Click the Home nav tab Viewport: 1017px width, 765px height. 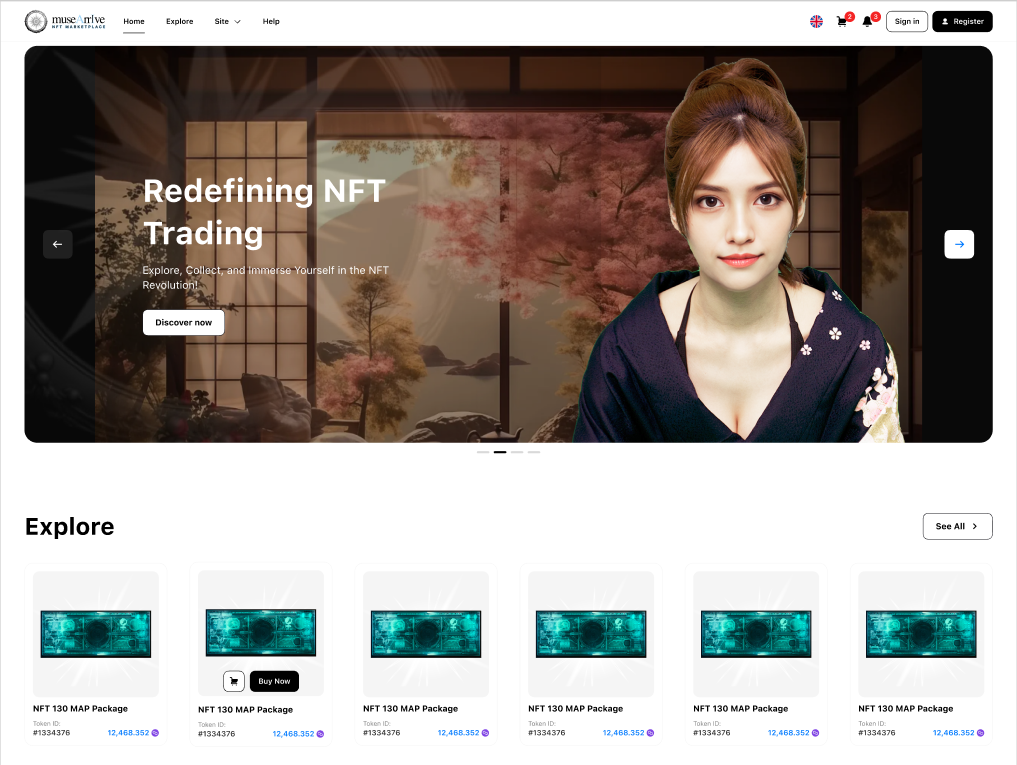[134, 21]
